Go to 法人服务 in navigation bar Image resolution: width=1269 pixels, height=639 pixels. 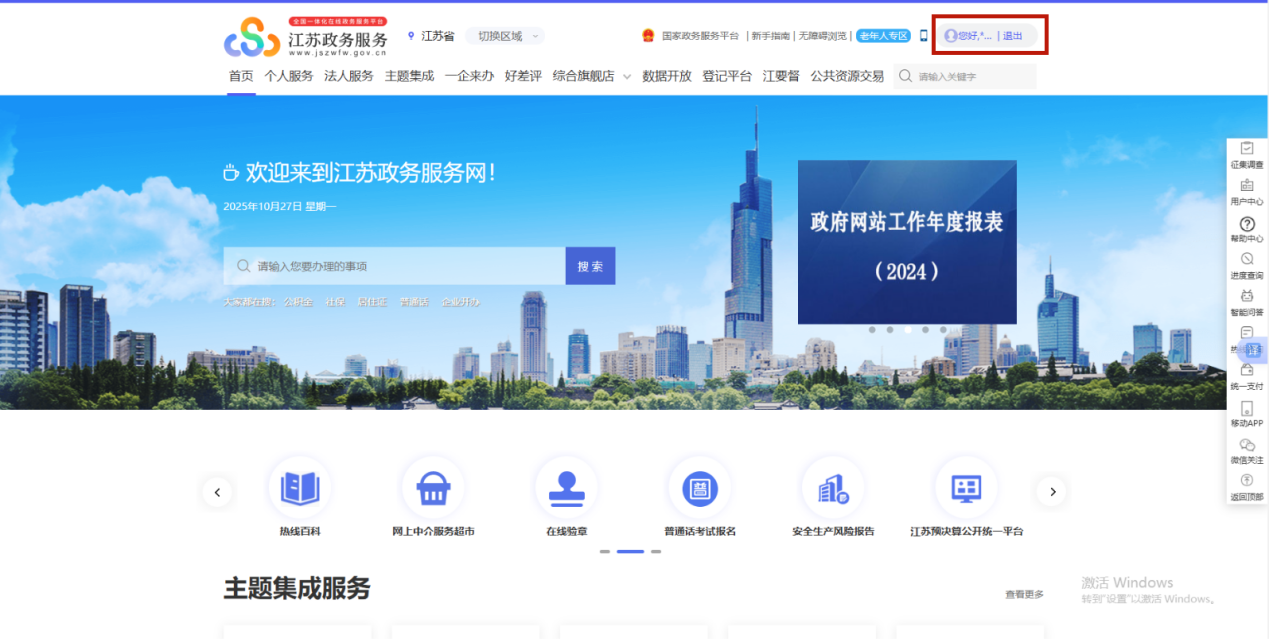pyautogui.click(x=348, y=76)
